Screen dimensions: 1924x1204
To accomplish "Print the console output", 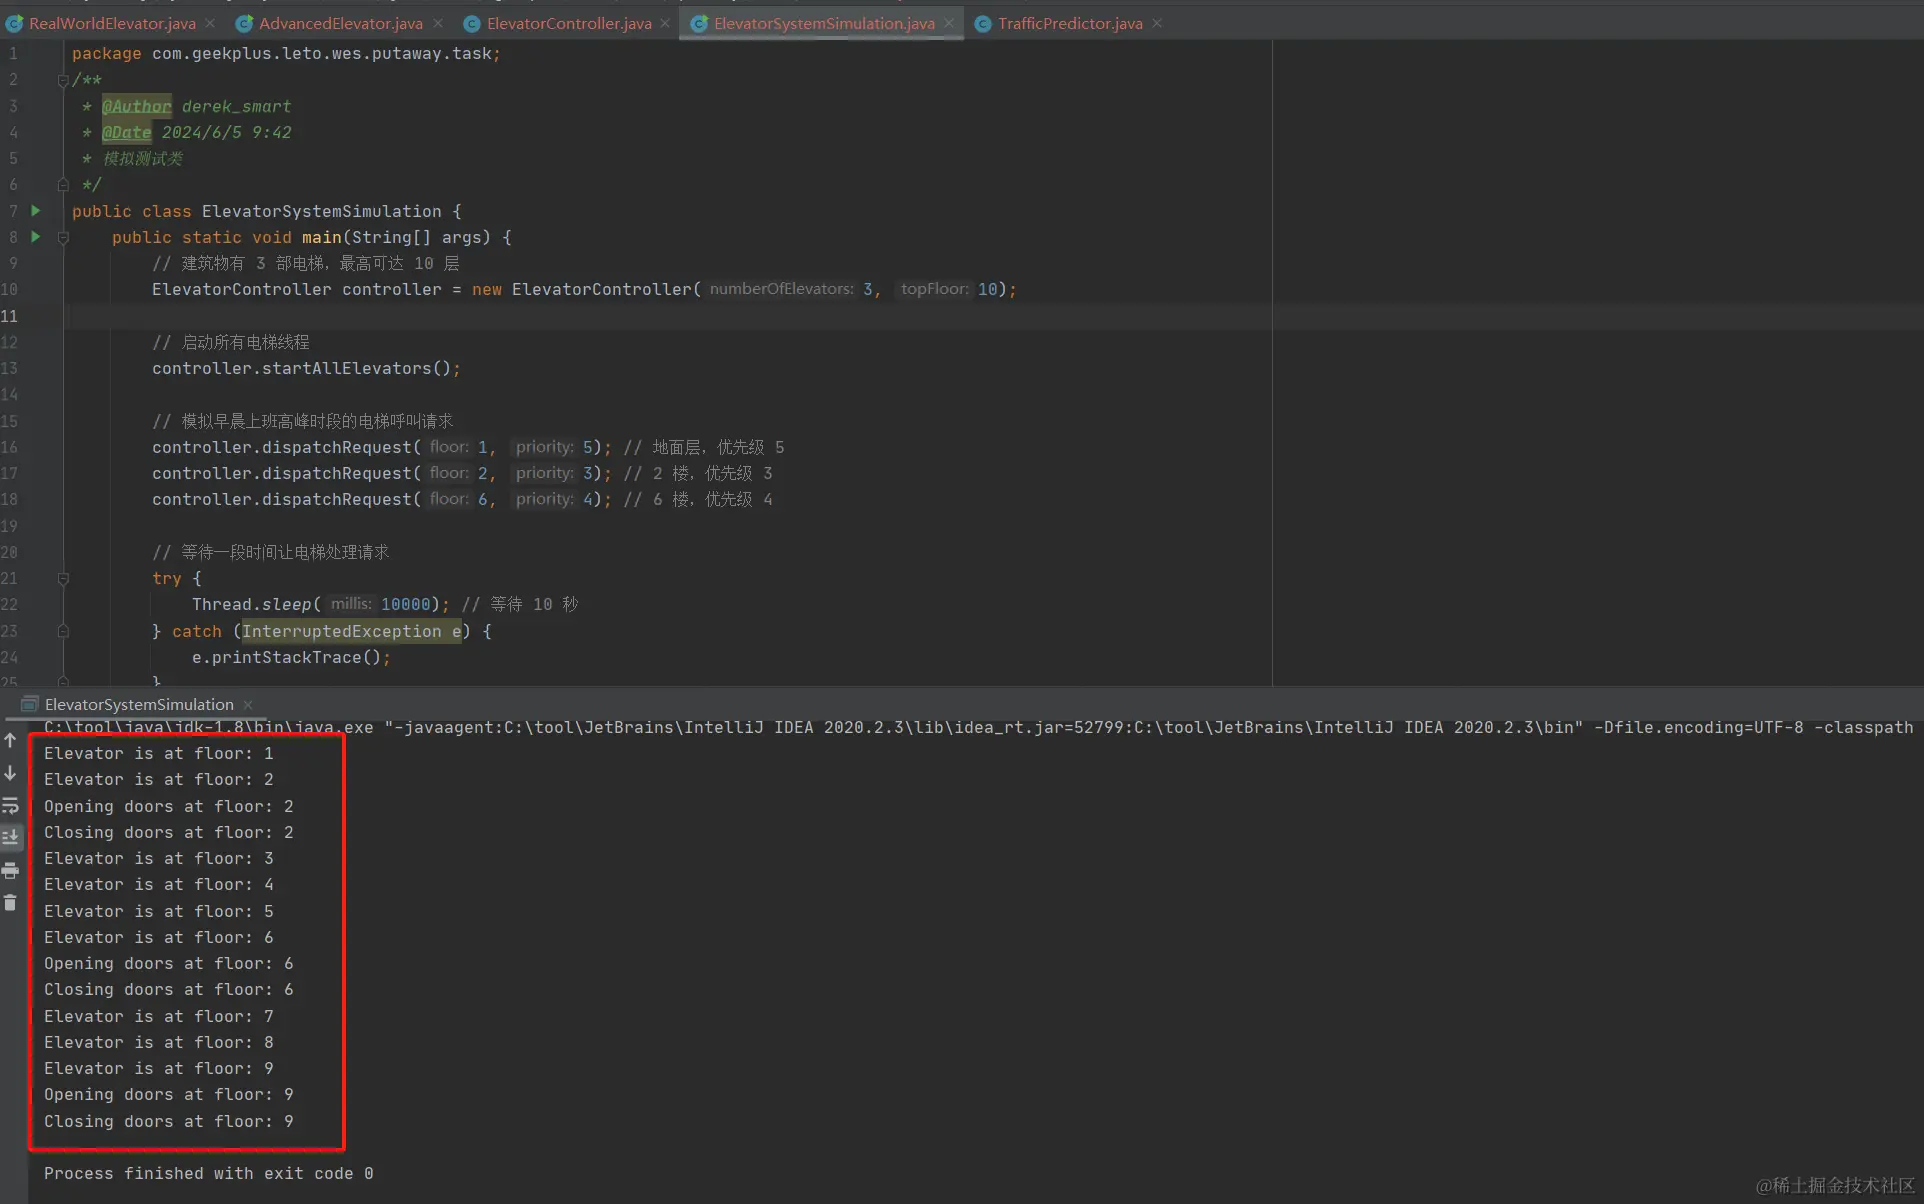I will (x=10, y=870).
